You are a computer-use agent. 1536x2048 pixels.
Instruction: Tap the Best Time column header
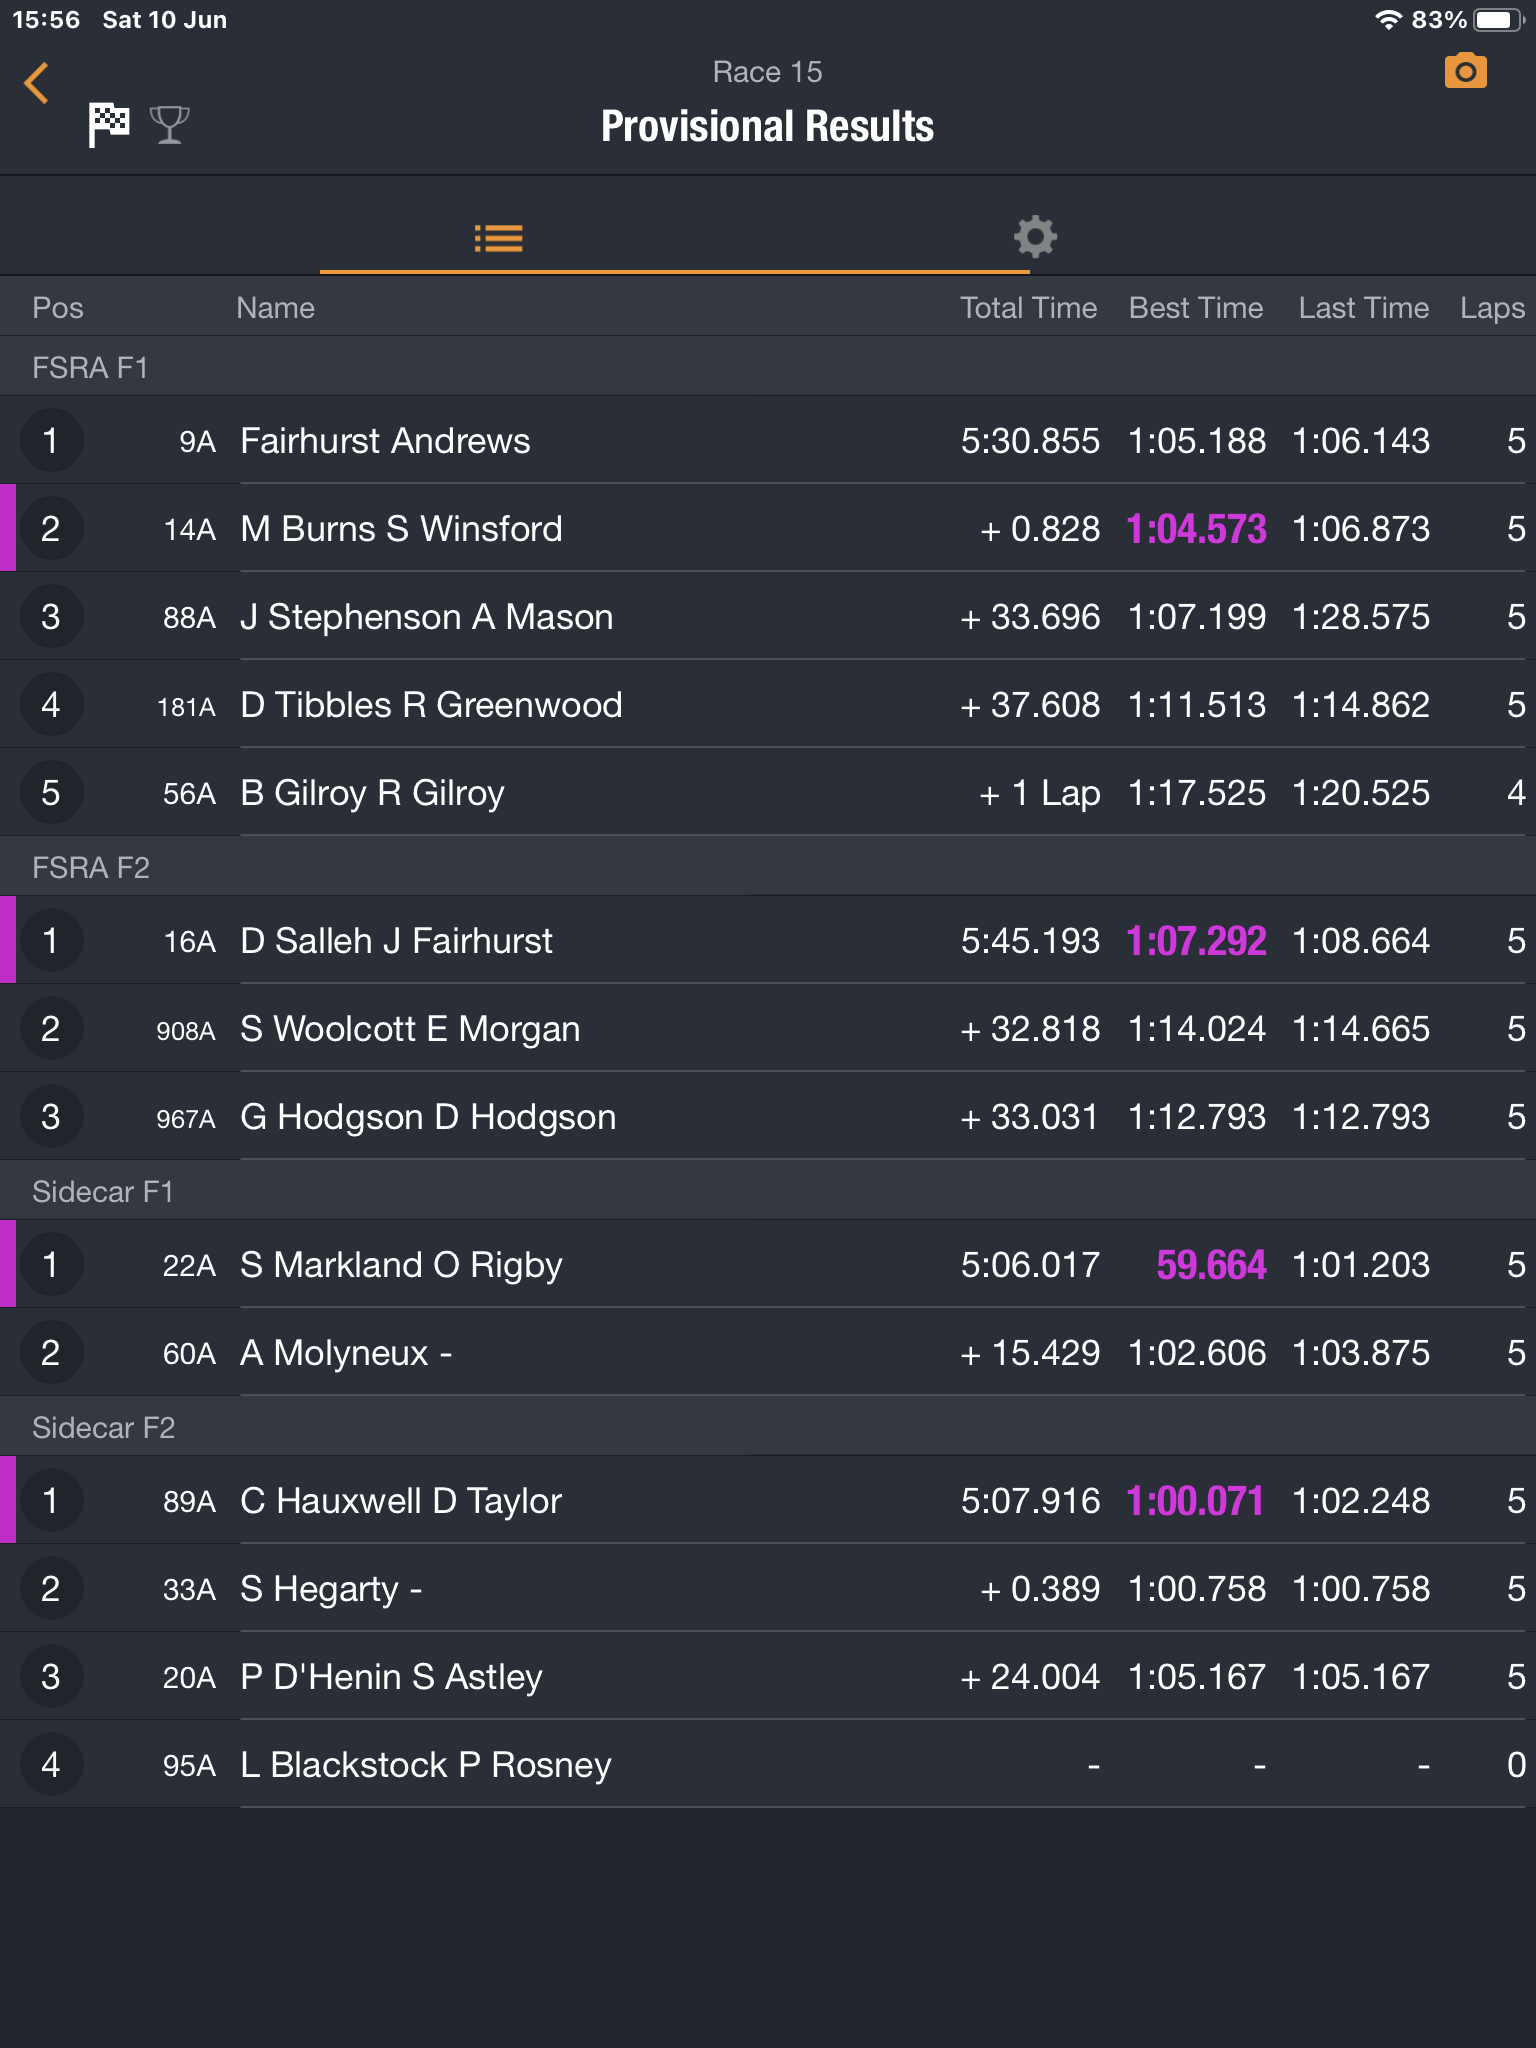point(1195,308)
